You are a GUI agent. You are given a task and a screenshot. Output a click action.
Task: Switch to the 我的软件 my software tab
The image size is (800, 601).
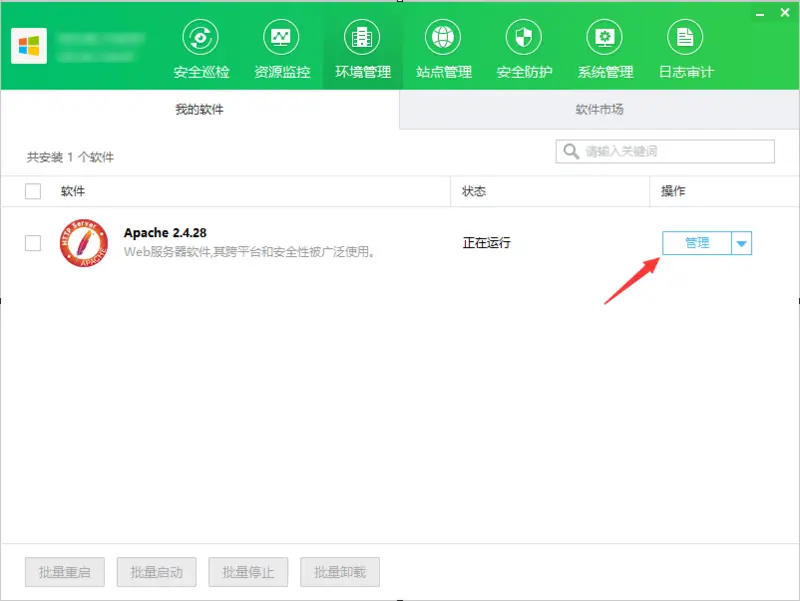[197, 109]
